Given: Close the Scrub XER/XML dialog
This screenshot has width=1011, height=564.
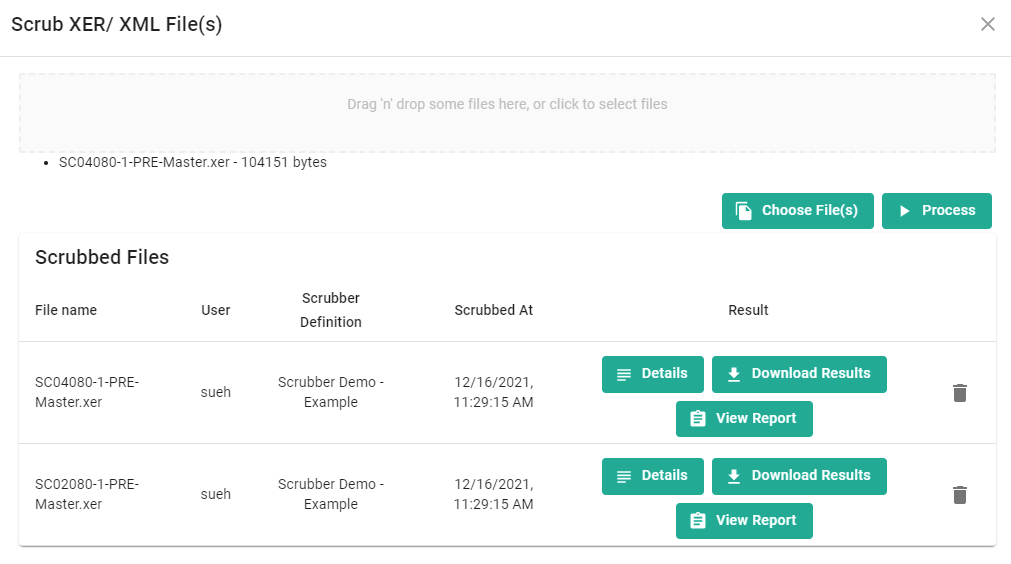Looking at the screenshot, I should pos(987,24).
